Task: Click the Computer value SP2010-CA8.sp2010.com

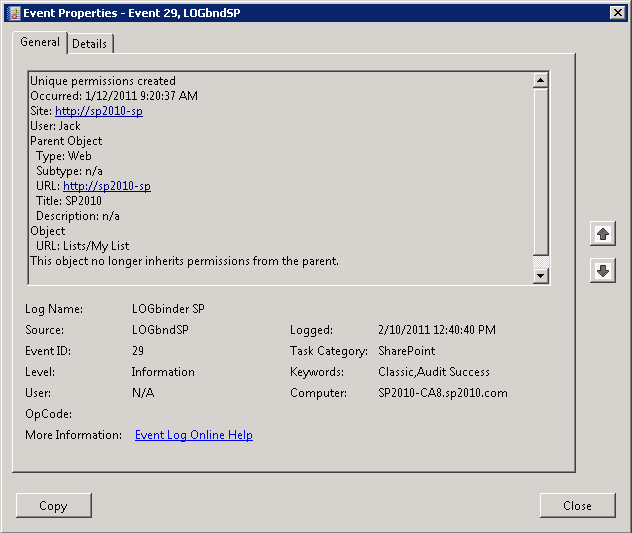Action: pyautogui.click(x=442, y=393)
